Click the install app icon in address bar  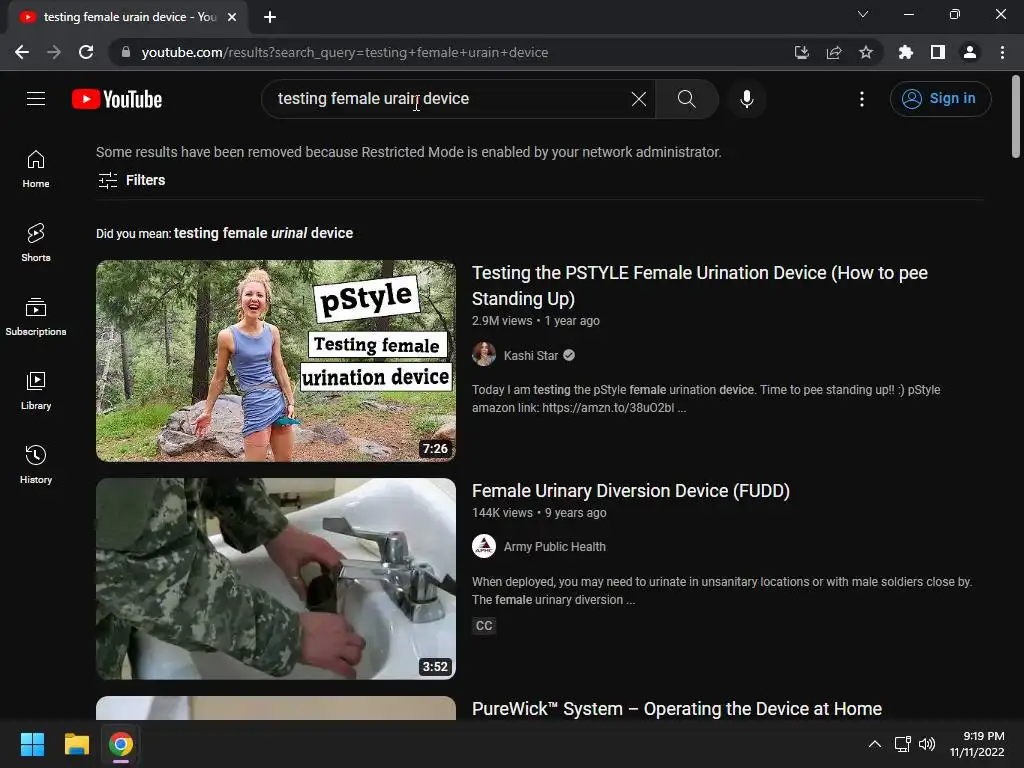coord(801,52)
